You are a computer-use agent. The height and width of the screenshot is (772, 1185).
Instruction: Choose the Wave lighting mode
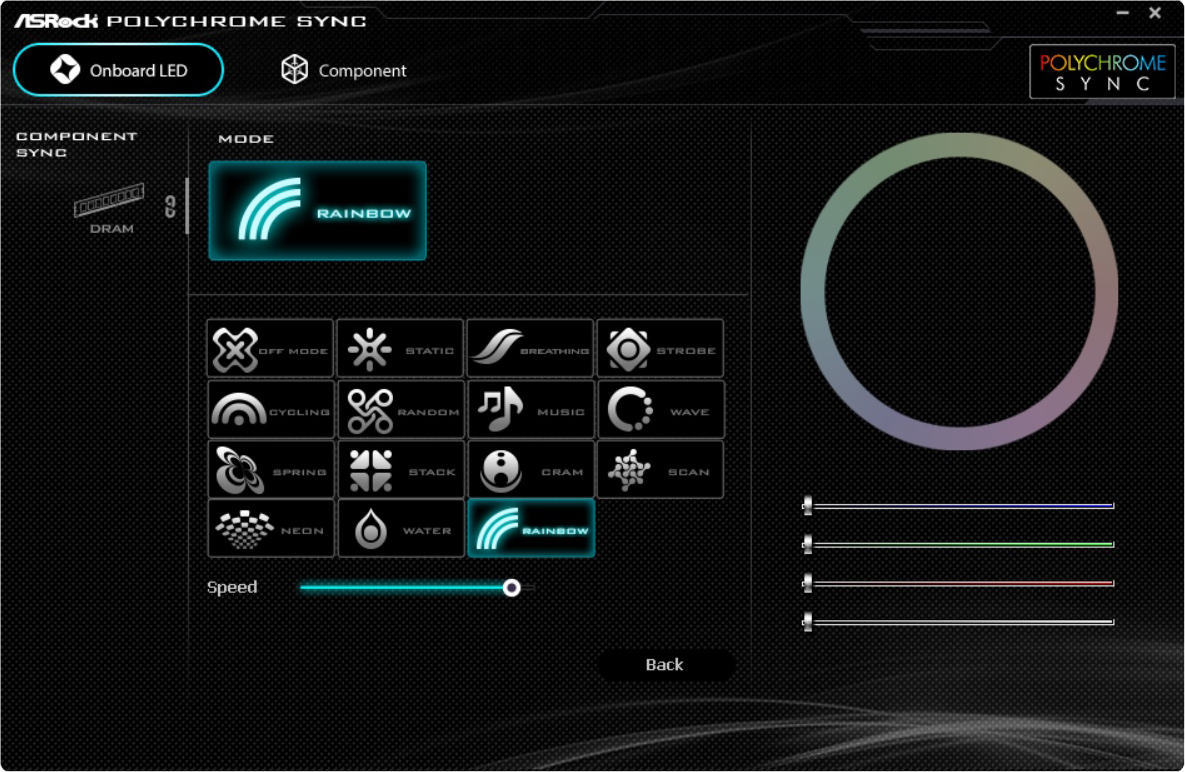point(661,410)
